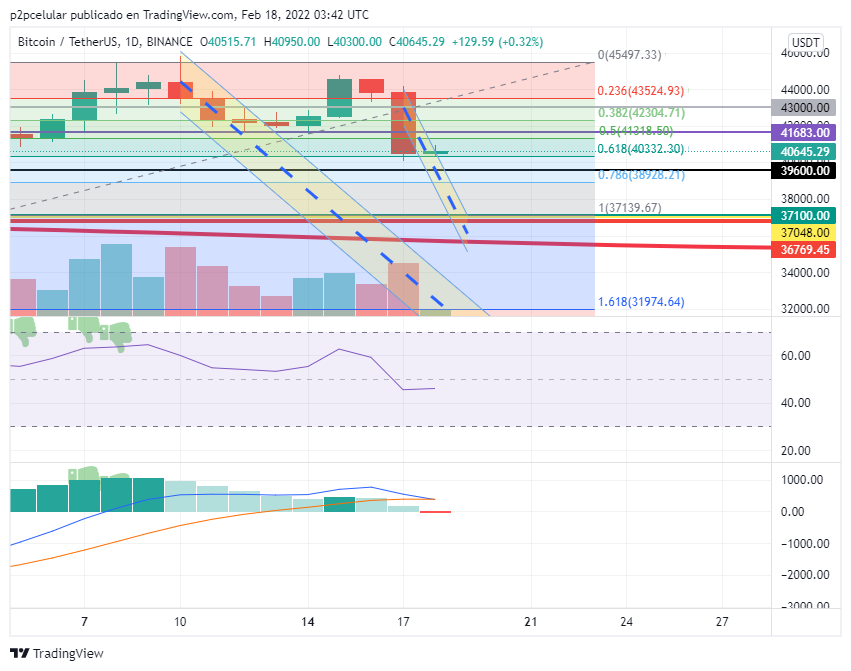
Task: Click date label 7 on time axis
Action: tap(84, 622)
